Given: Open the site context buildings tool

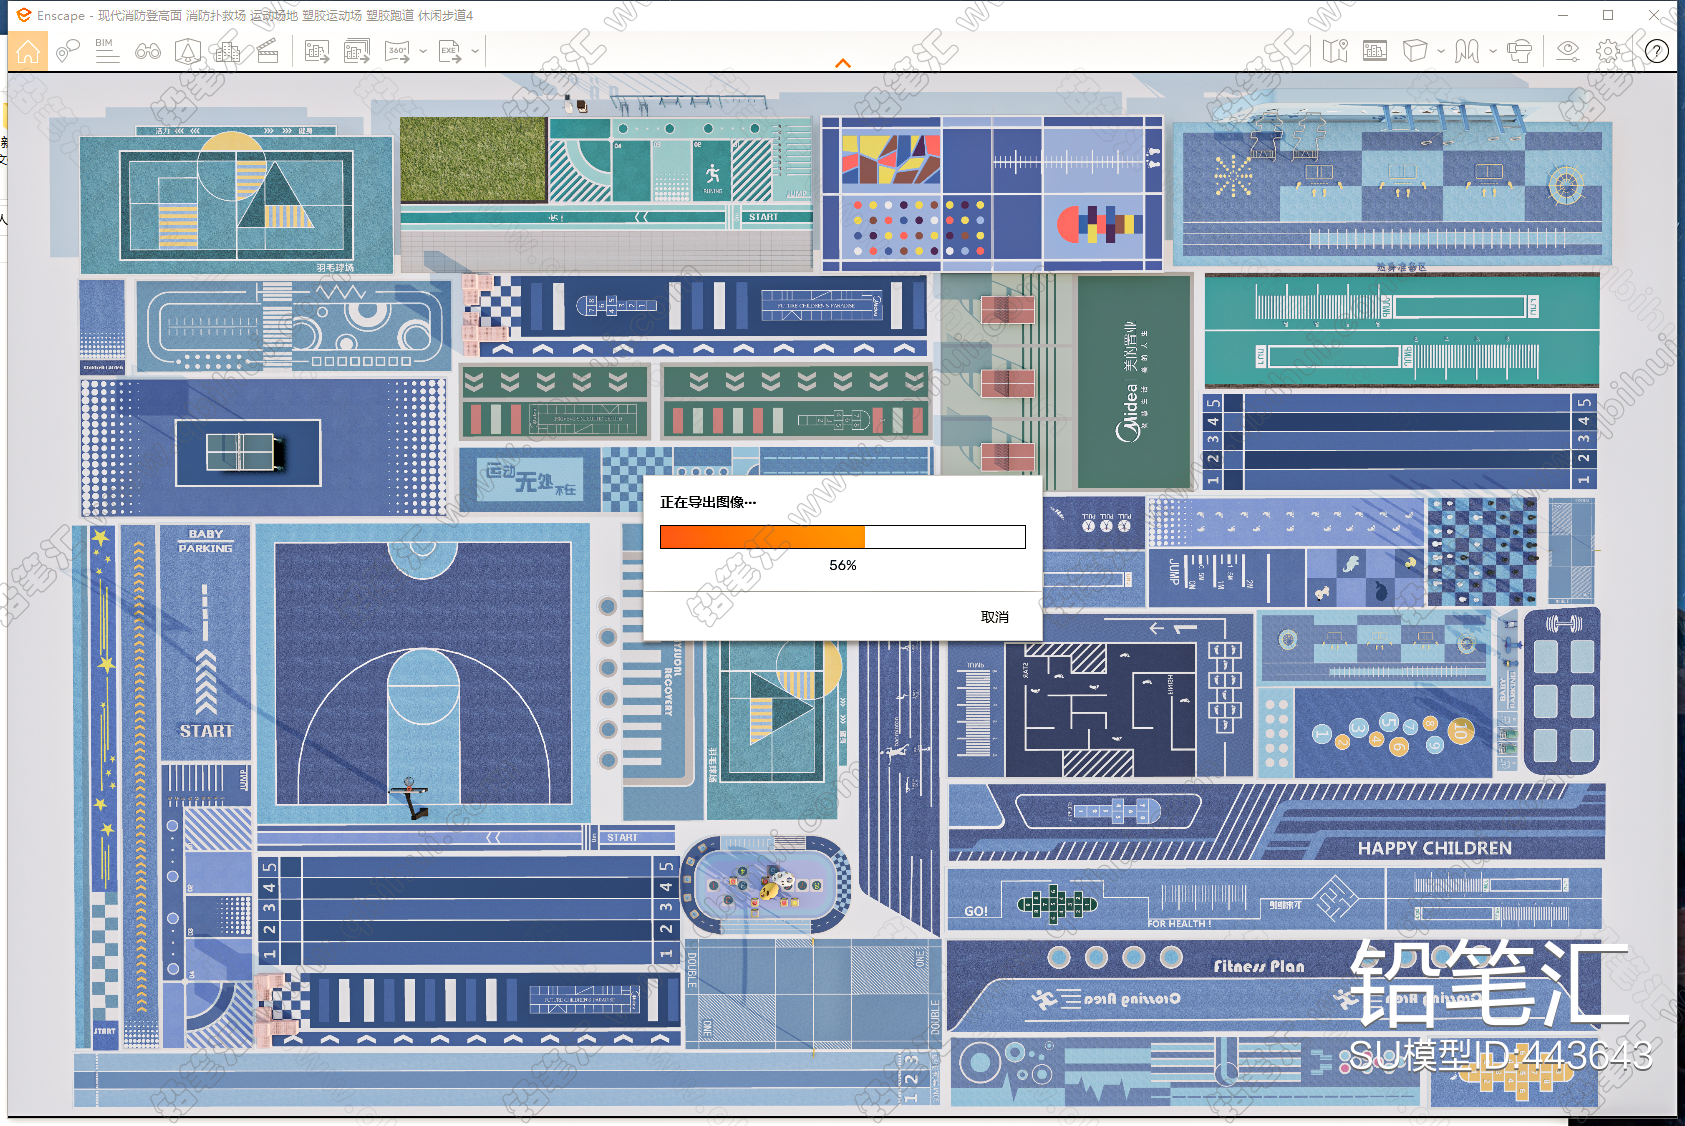Looking at the screenshot, I should pos(227,51).
